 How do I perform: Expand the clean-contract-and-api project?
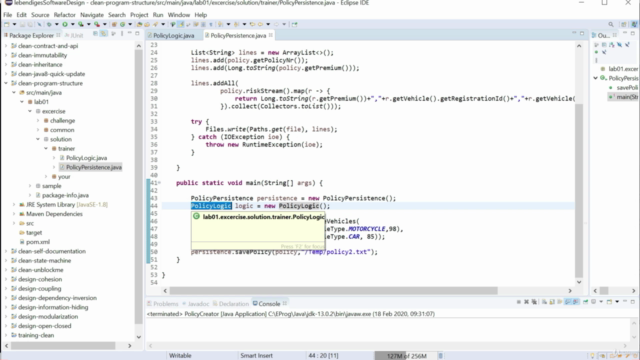pos(6,46)
